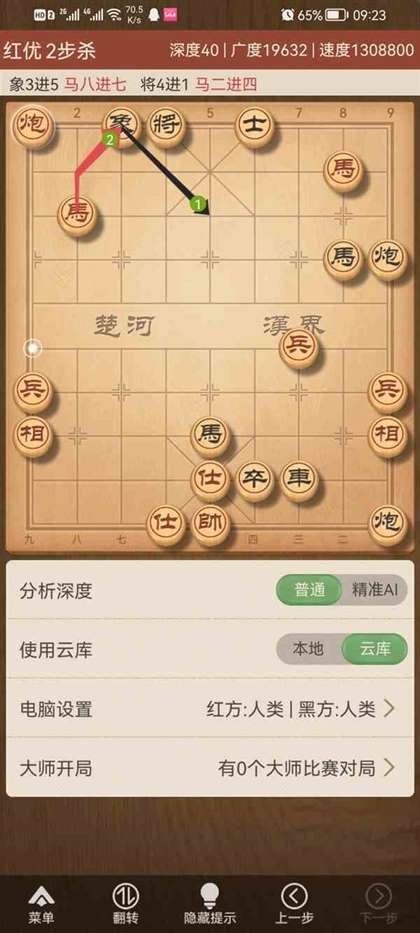
Task: Tap the 象3进5 move text
Action: (33, 84)
